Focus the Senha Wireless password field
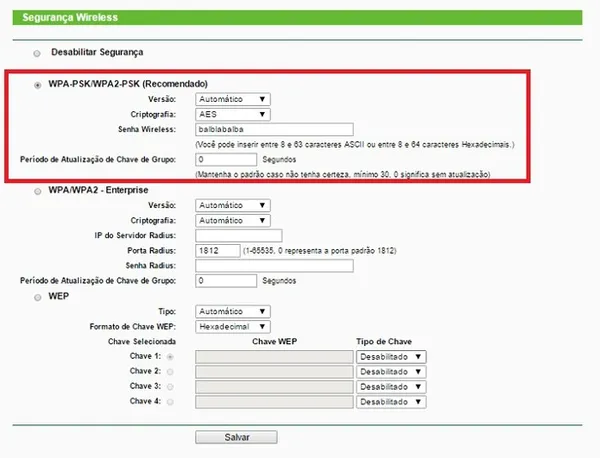Viewport: 600px width, 458px height. [x=274, y=129]
